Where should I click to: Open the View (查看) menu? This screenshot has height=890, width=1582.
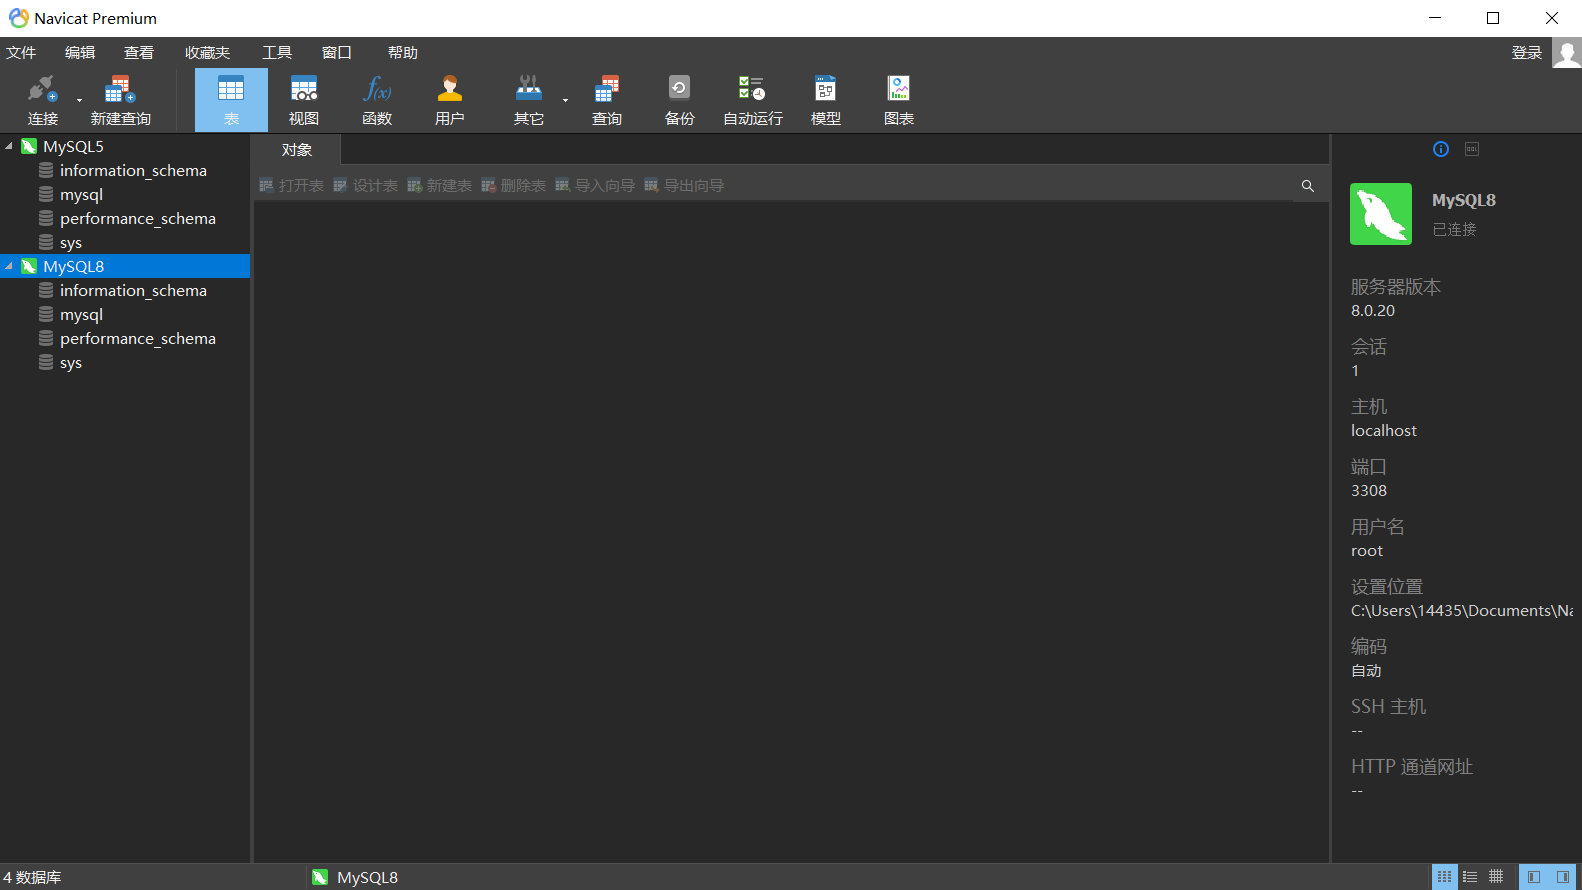[139, 53]
